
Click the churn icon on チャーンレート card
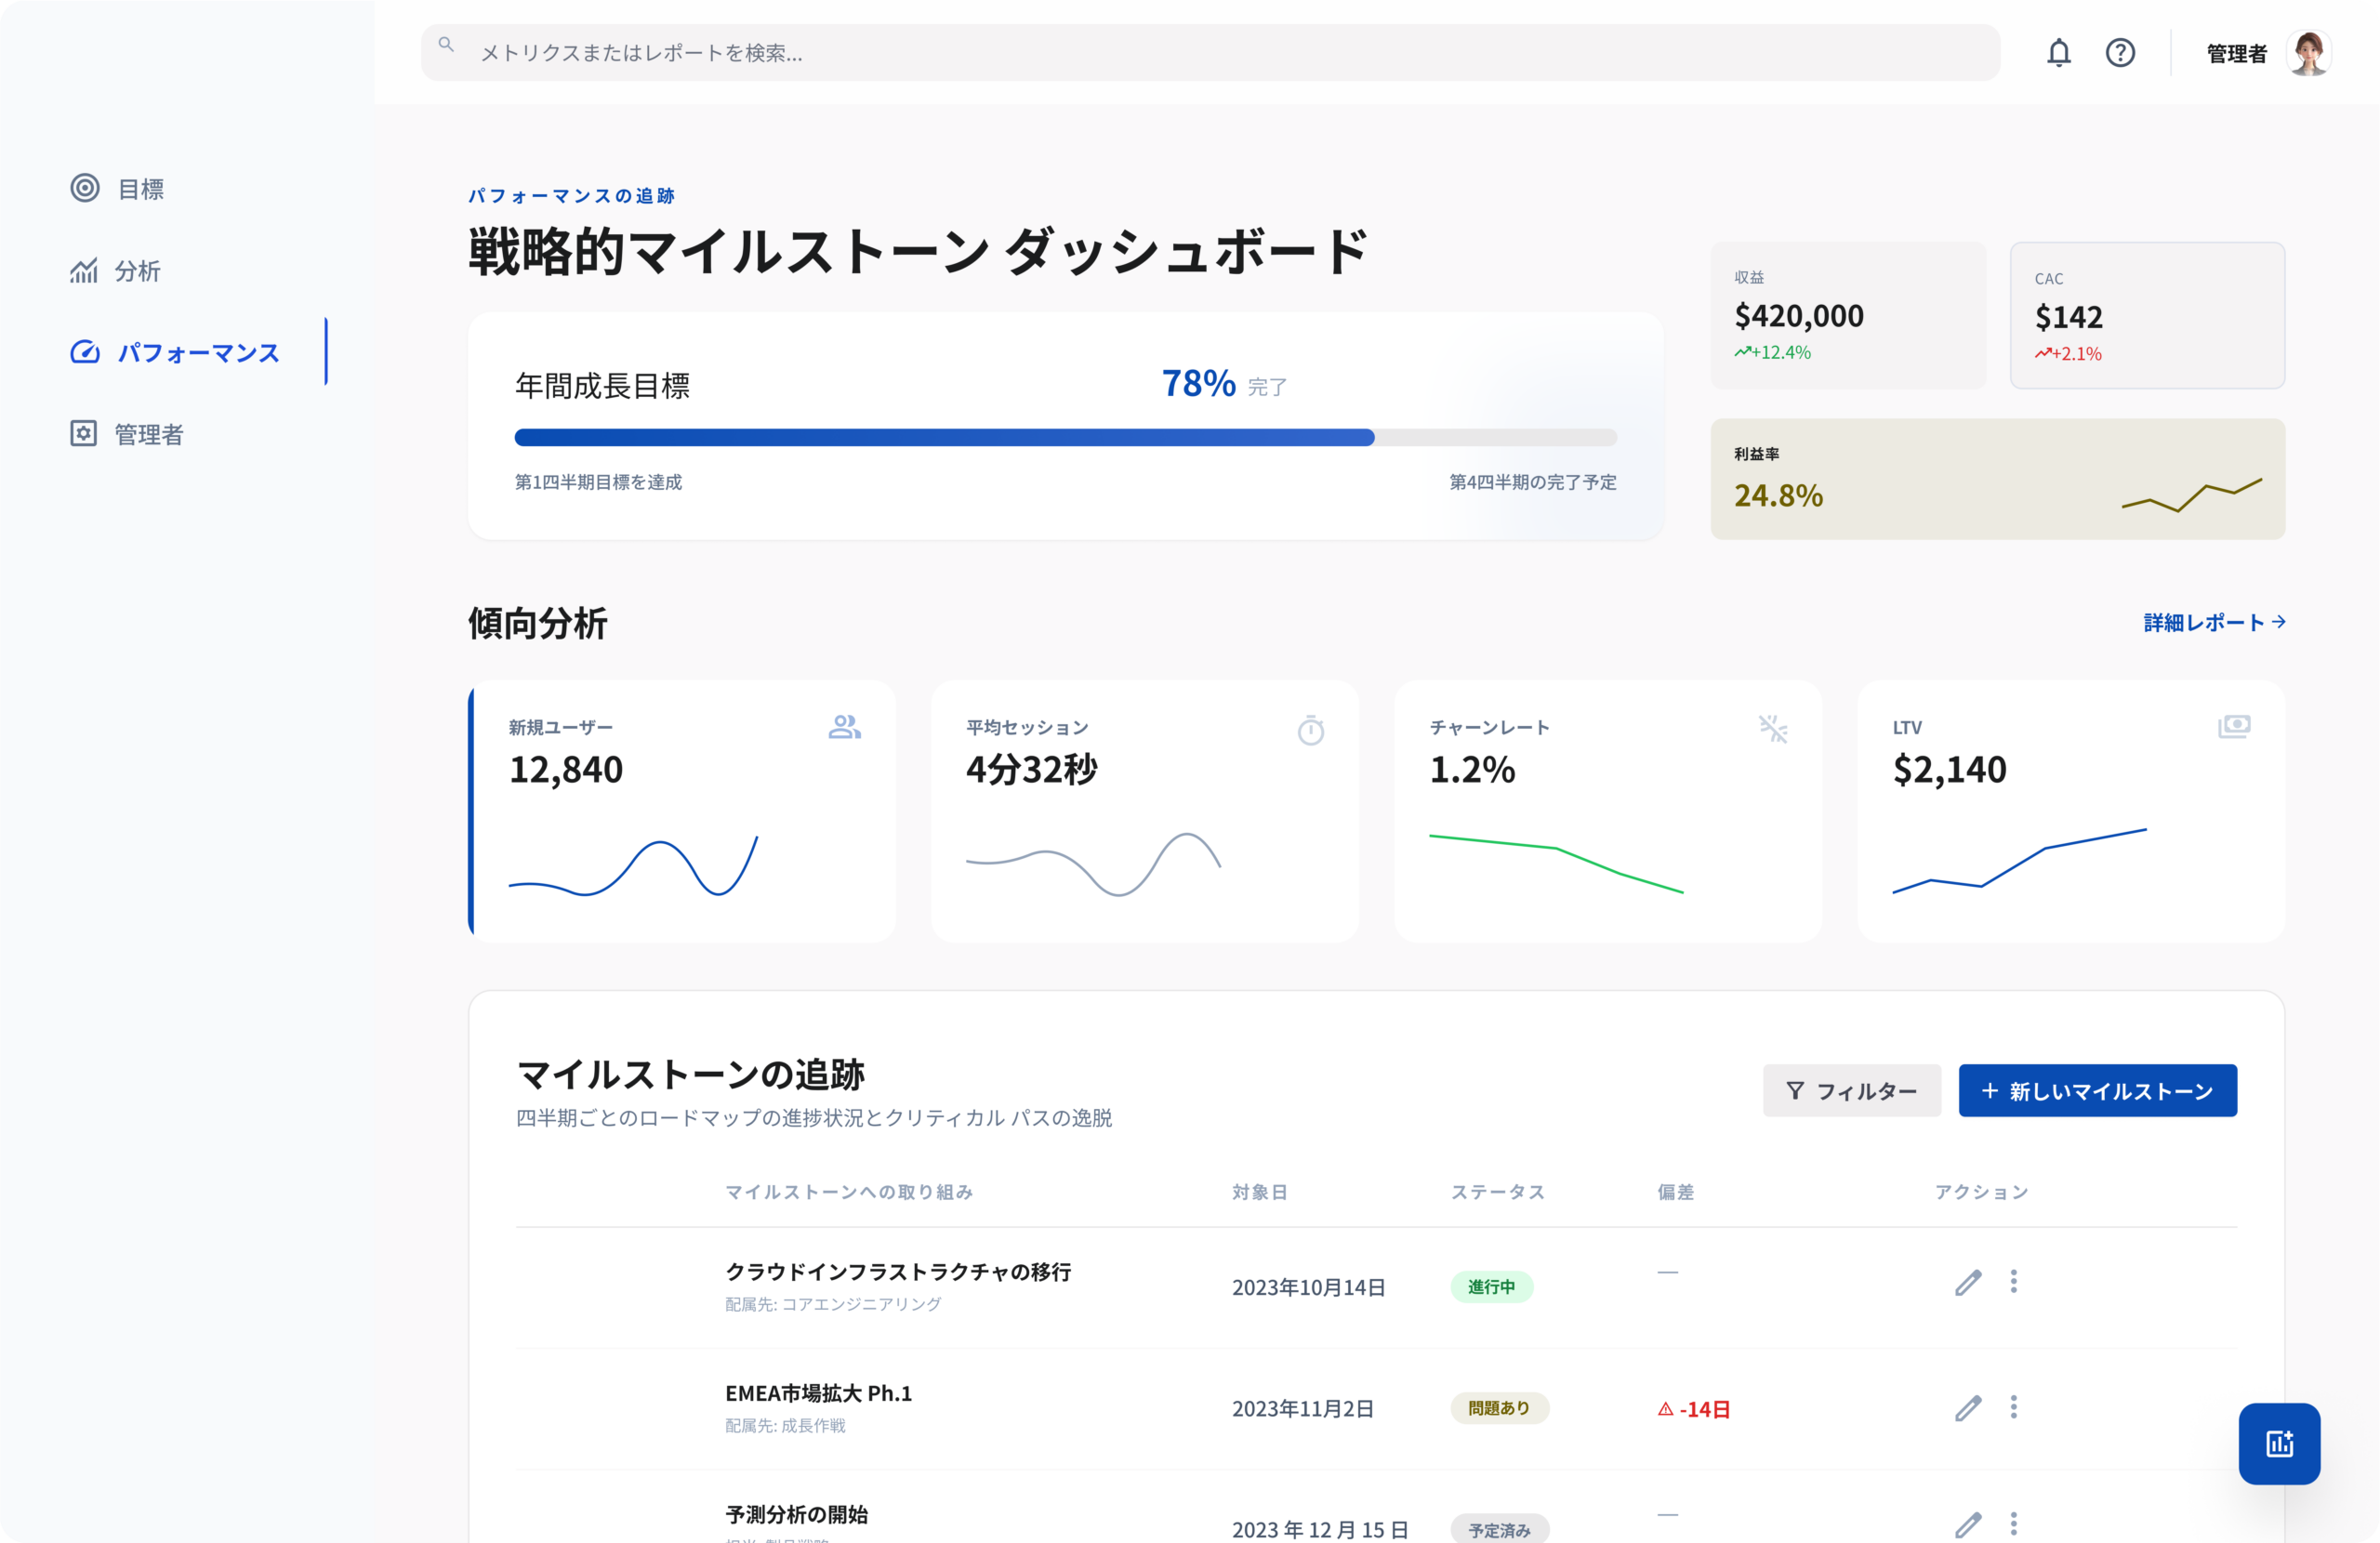tap(1773, 729)
